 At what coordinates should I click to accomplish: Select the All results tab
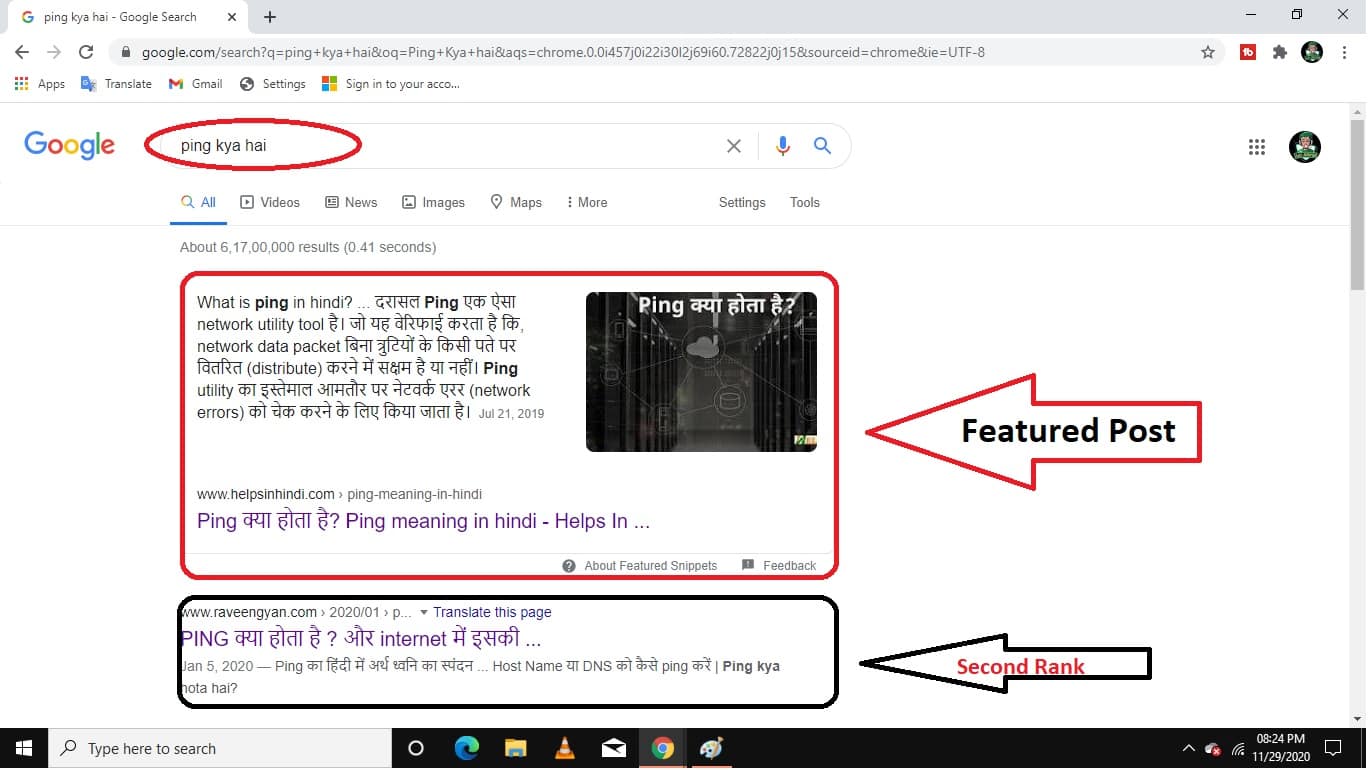pos(198,202)
